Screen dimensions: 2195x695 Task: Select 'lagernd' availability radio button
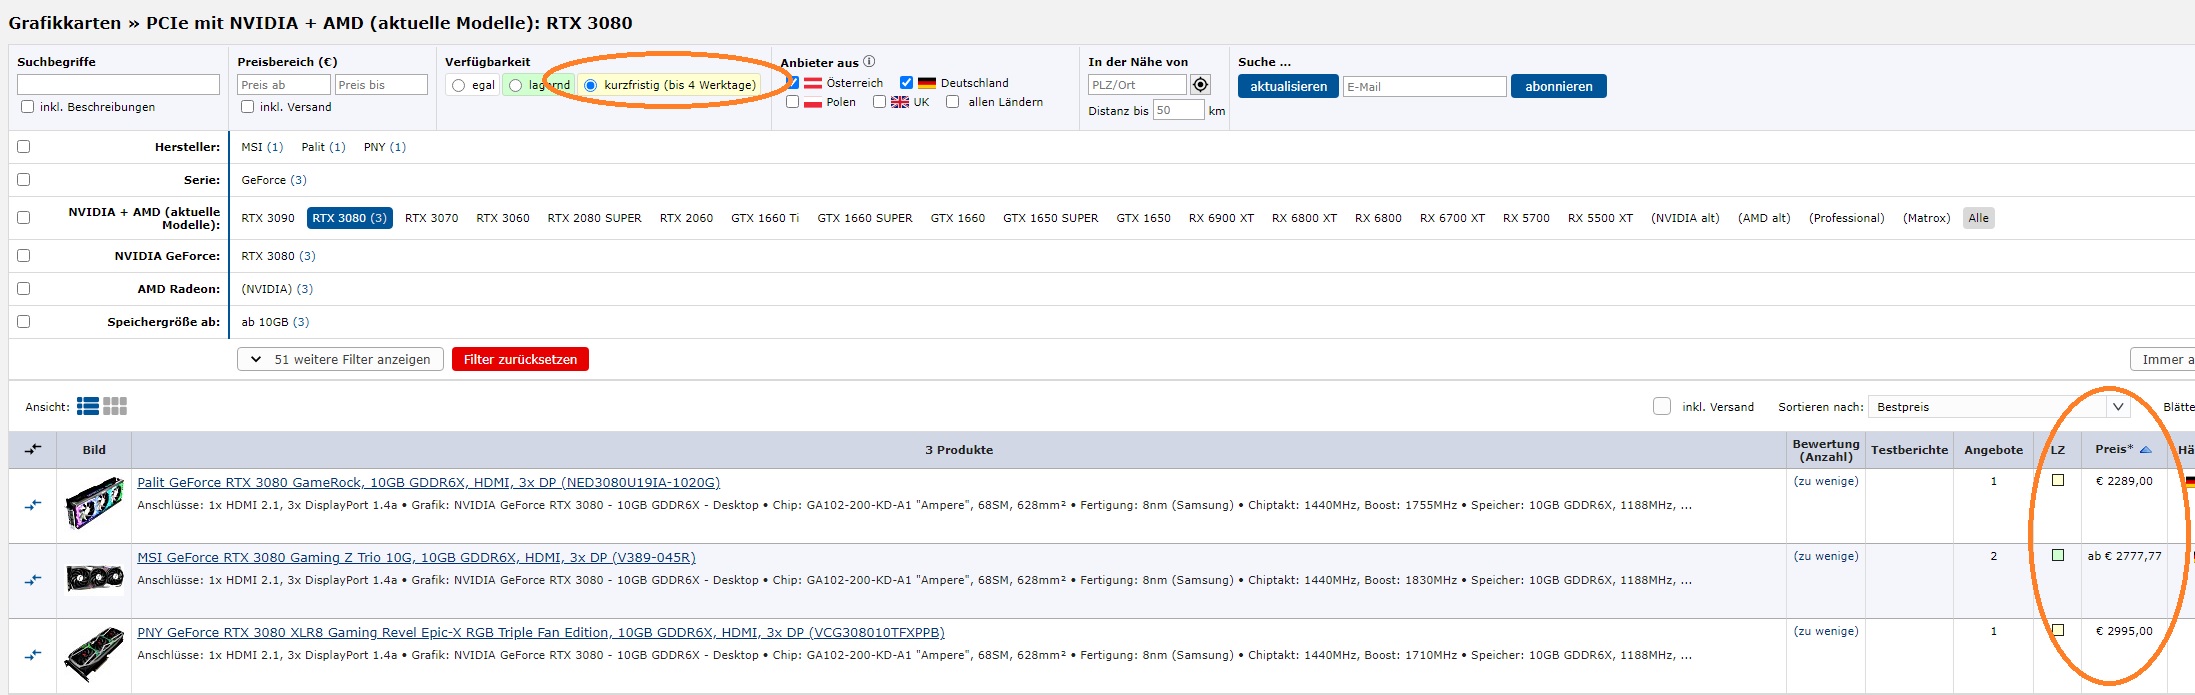[x=515, y=85]
